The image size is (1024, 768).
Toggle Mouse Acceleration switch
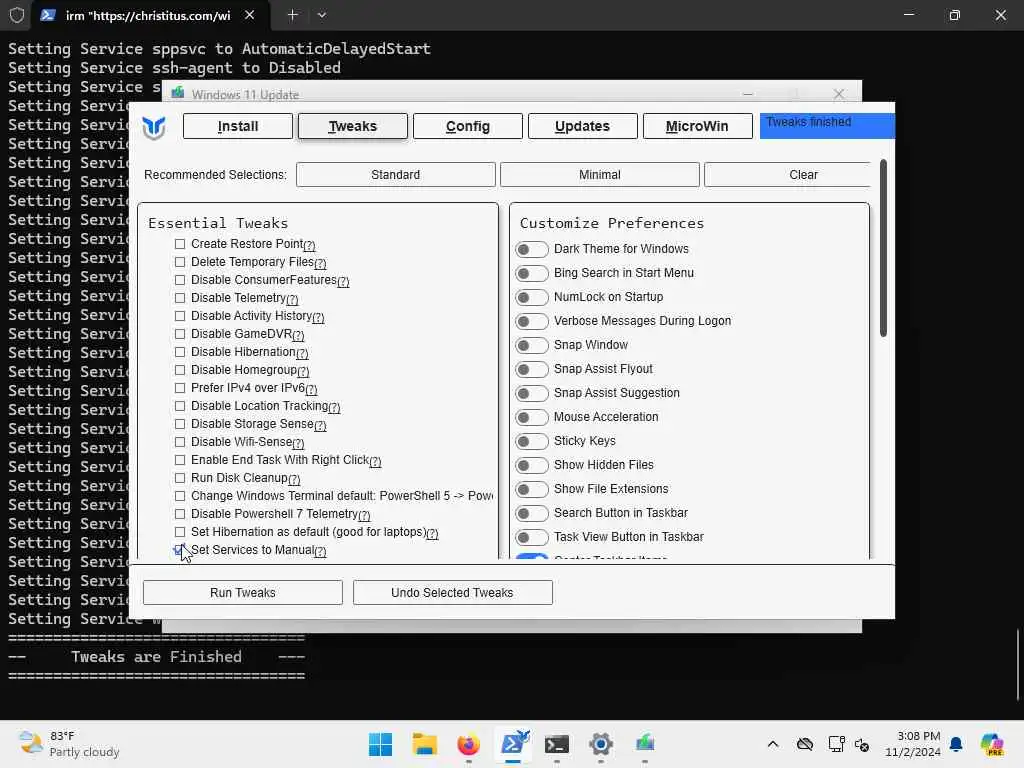click(532, 417)
